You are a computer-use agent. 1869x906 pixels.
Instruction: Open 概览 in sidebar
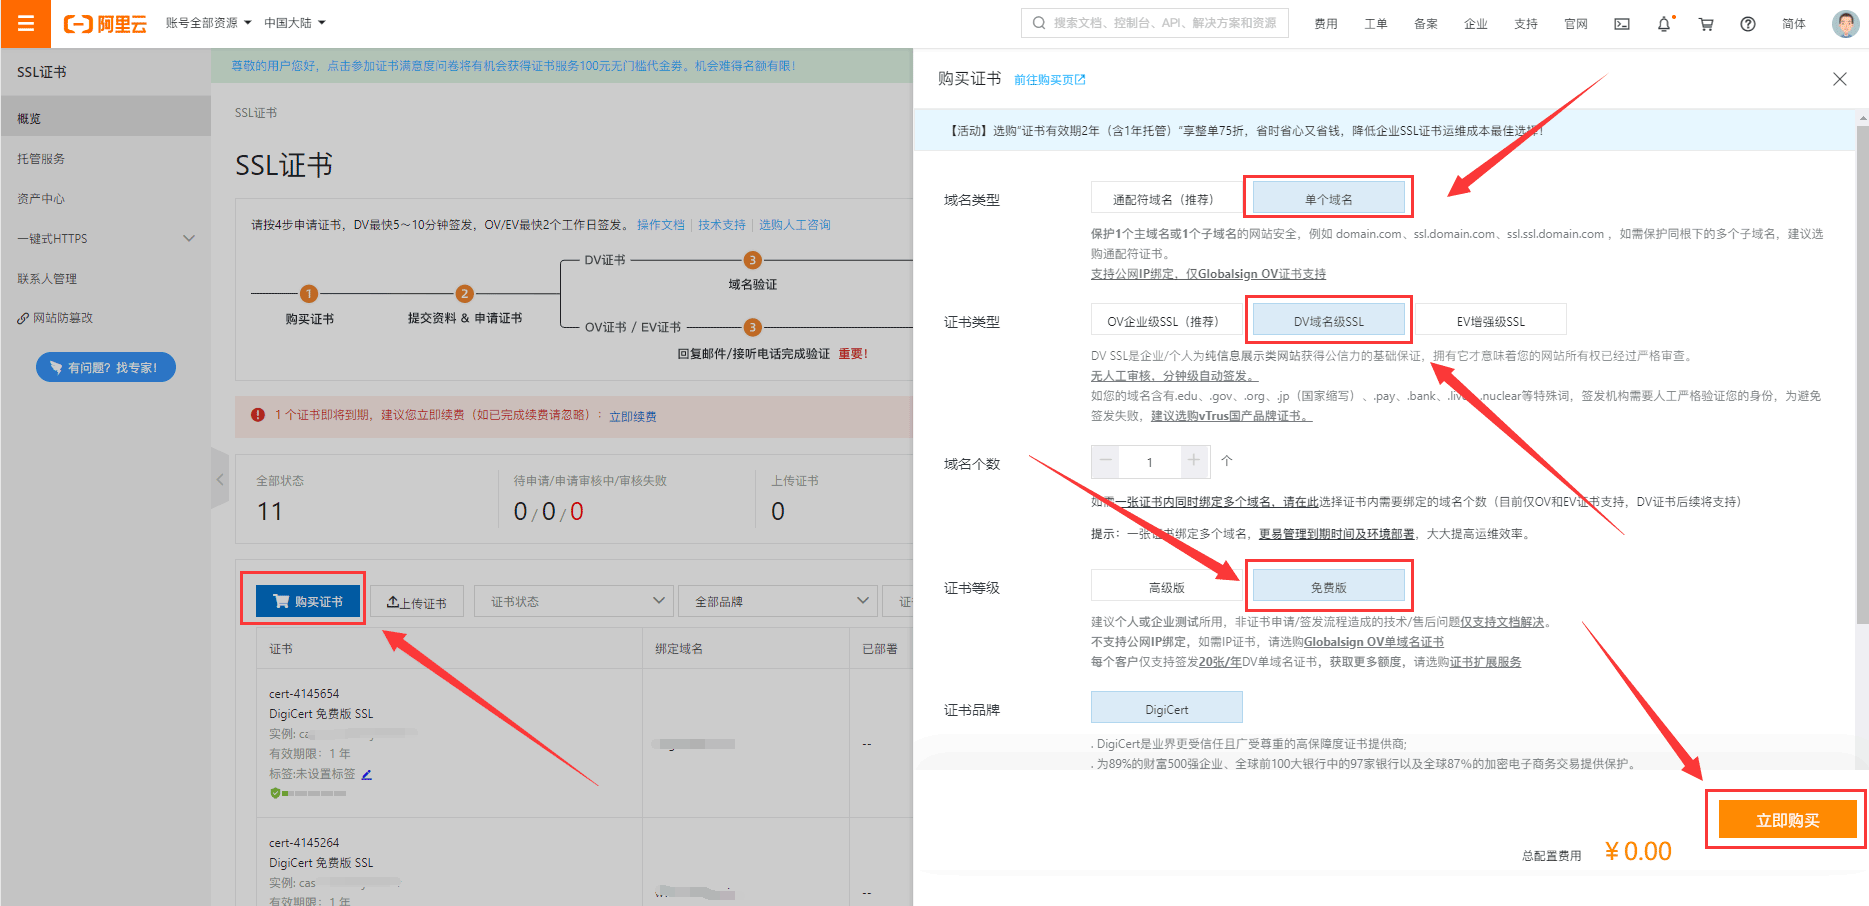tap(105, 118)
